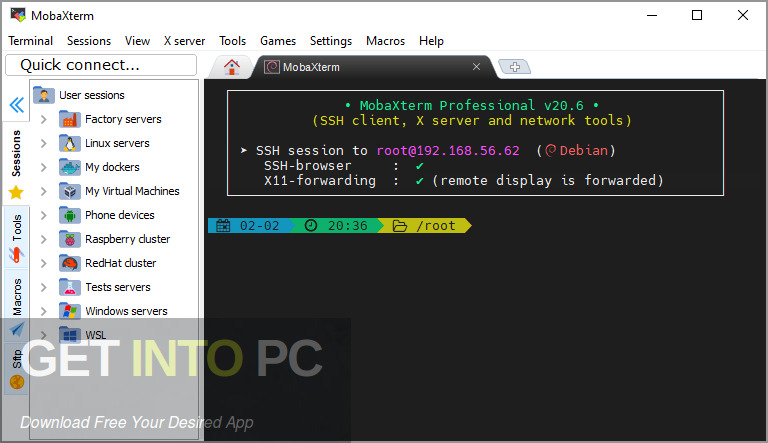768x443 pixels.
Task: Click the Raspberry cluster raspberry icon
Action: click(70, 239)
